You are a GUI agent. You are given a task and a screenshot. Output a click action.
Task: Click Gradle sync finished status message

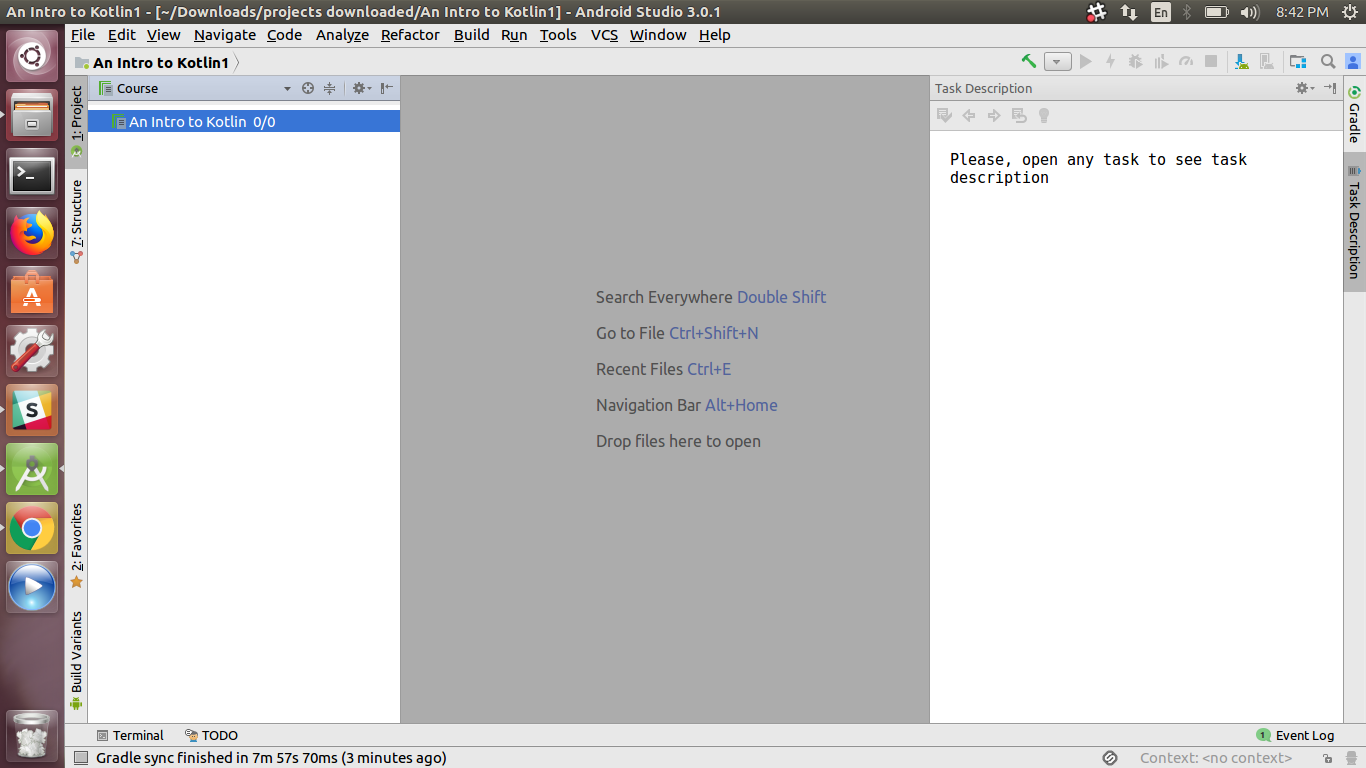(x=271, y=758)
